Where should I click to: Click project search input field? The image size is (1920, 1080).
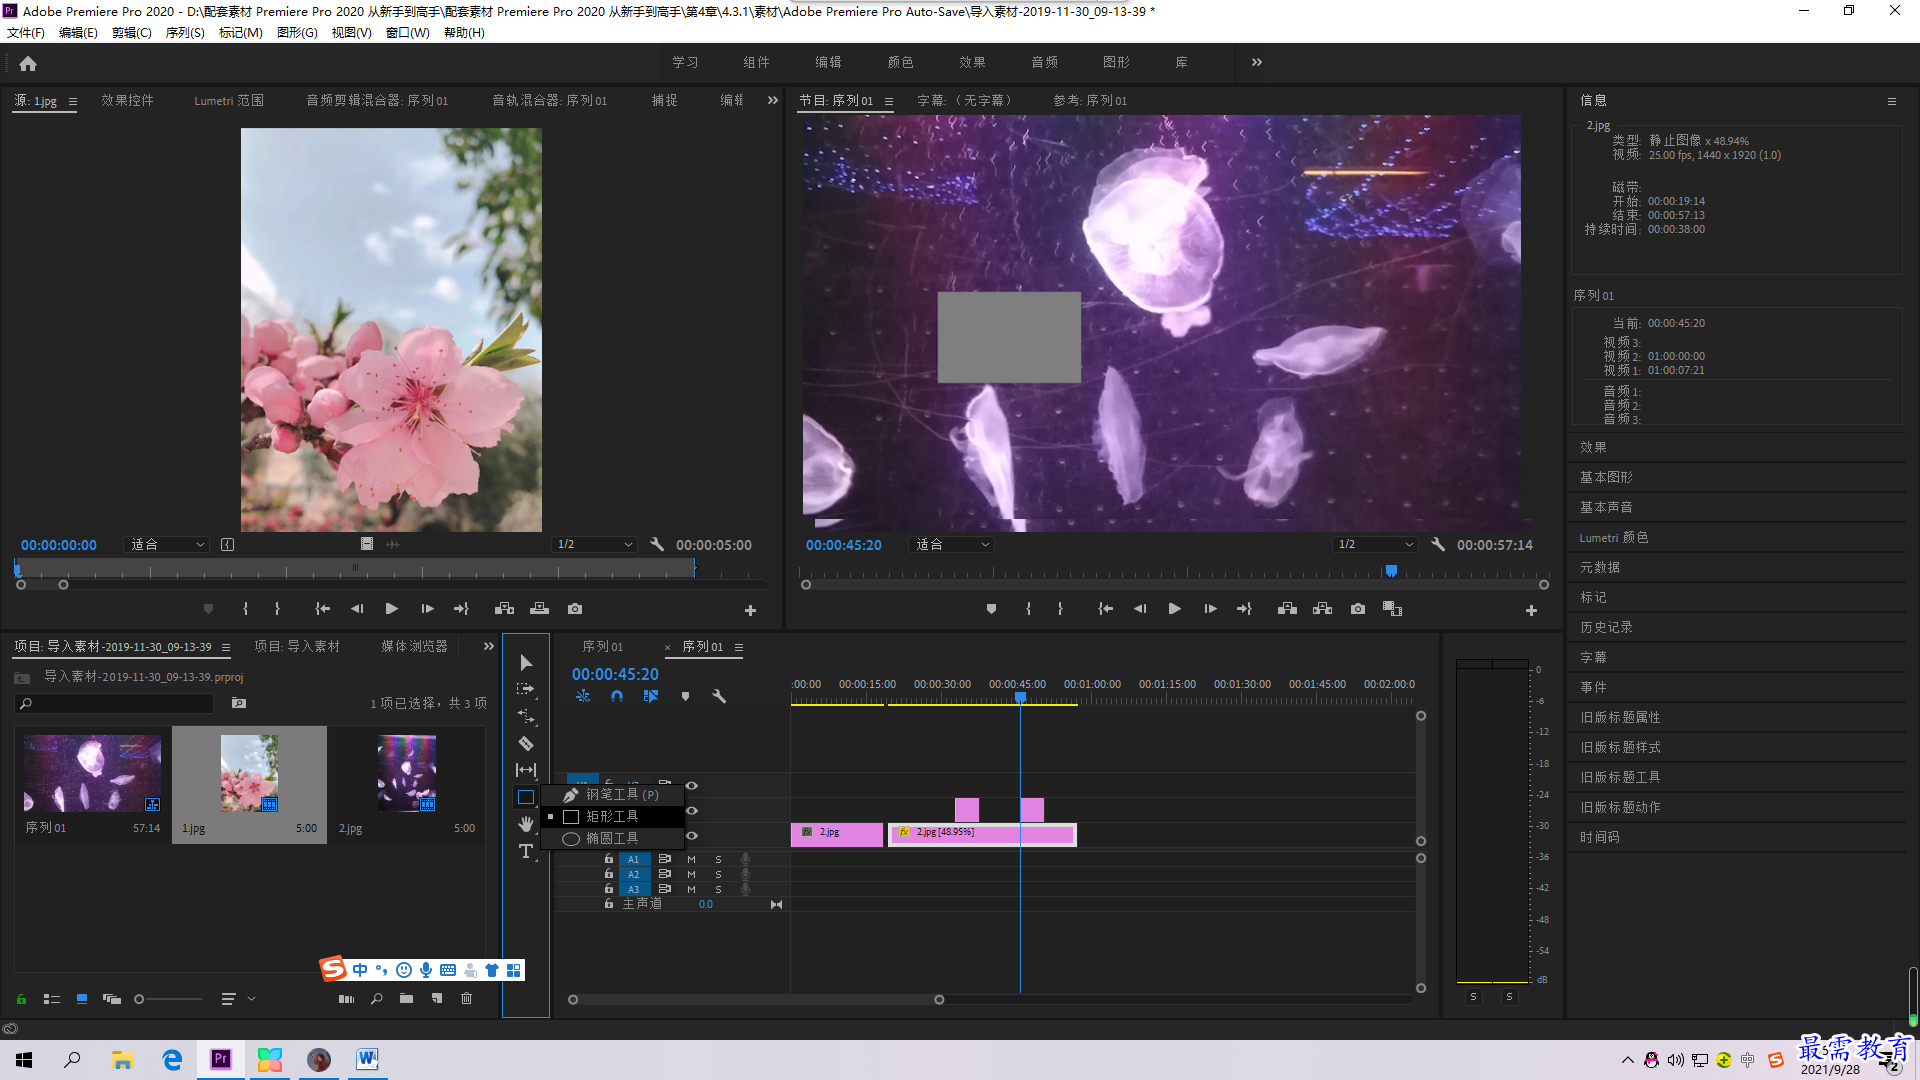[116, 704]
